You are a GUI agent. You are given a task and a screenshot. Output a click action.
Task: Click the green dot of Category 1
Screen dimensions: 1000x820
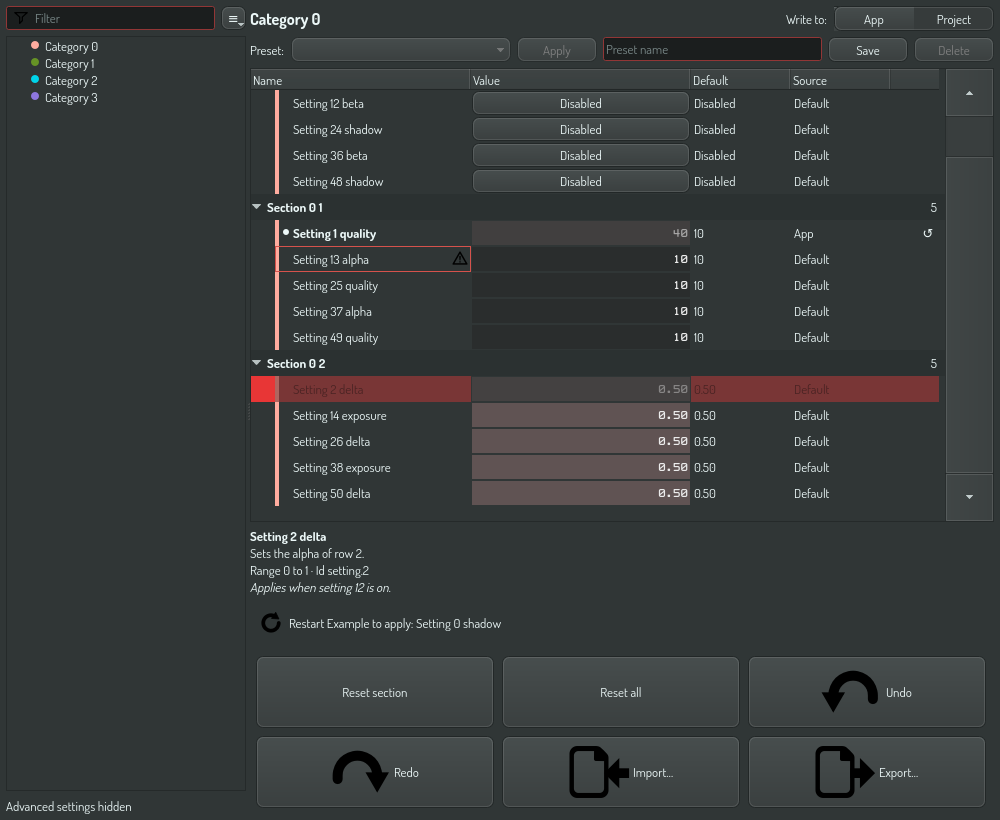pos(35,62)
